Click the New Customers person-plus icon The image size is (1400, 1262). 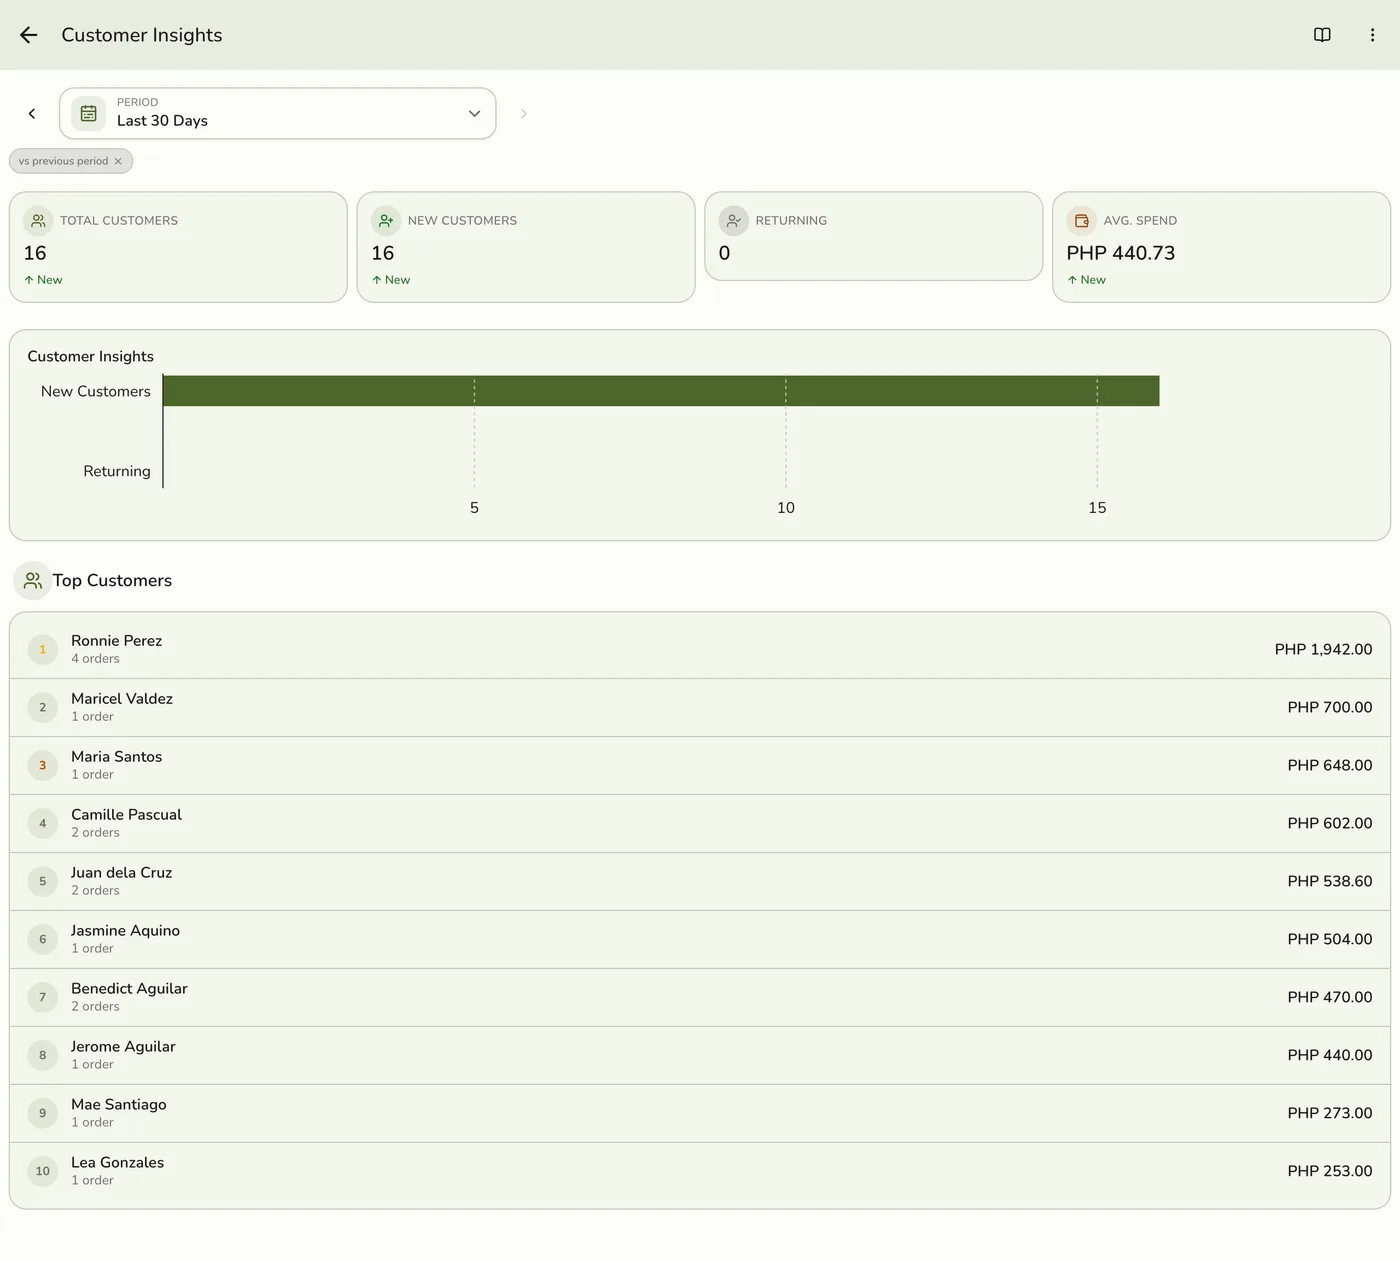(x=386, y=220)
